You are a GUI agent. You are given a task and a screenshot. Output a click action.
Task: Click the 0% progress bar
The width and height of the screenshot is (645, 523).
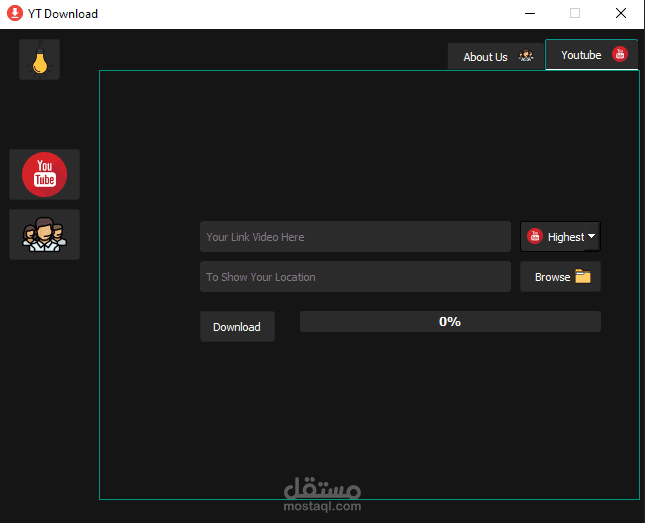[x=450, y=321]
